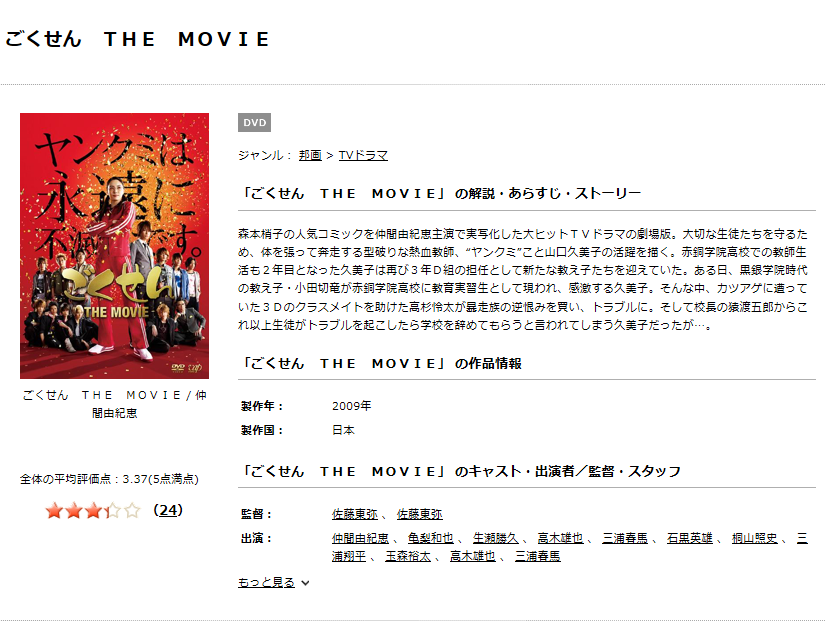The image size is (825, 624).
Task: Click the orange star rating icons
Action: coord(93,510)
